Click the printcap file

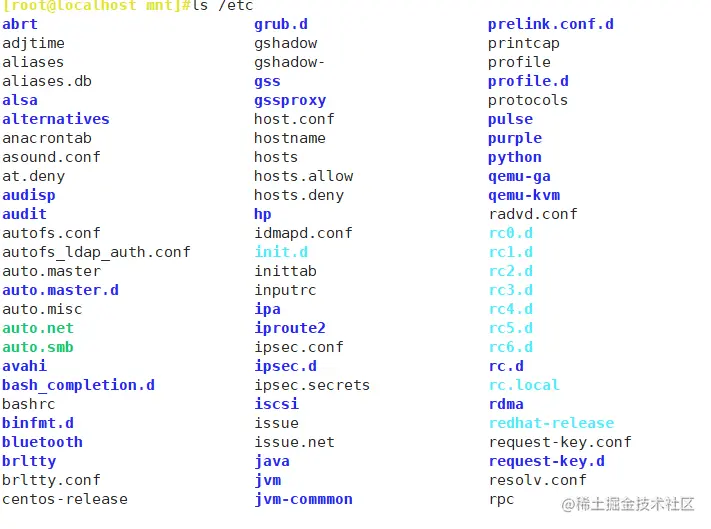click(x=524, y=44)
